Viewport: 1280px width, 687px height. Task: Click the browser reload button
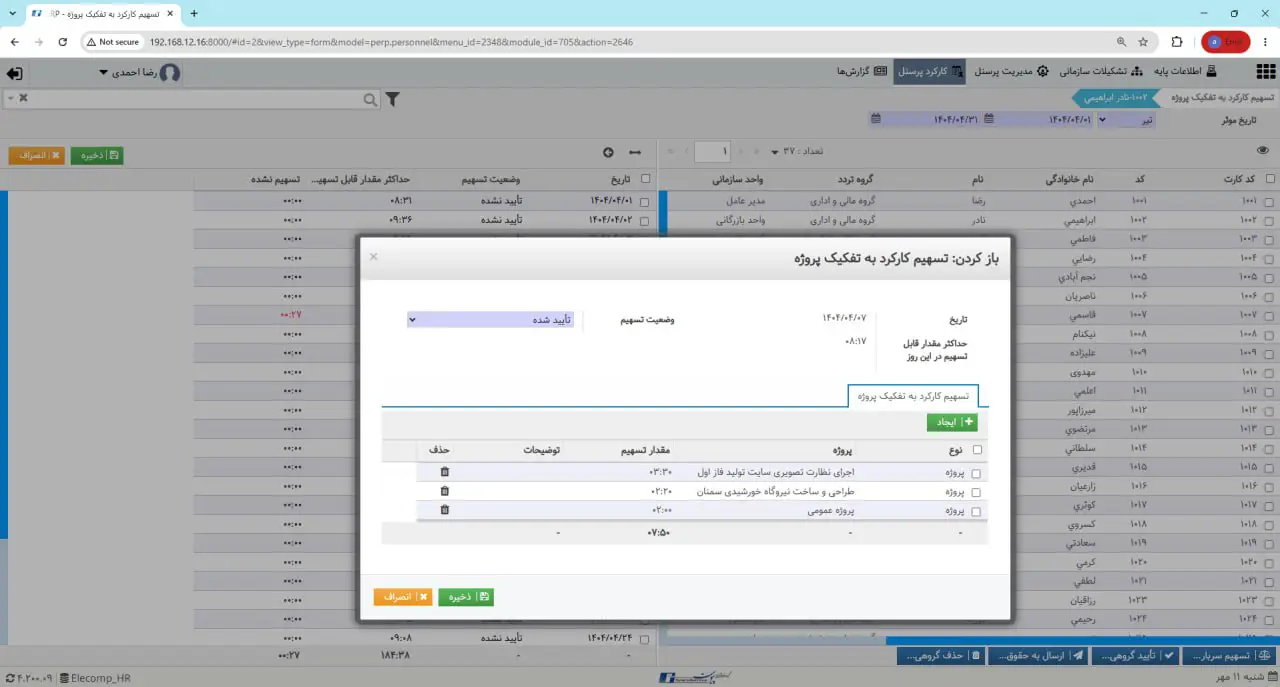[x=62, y=42]
